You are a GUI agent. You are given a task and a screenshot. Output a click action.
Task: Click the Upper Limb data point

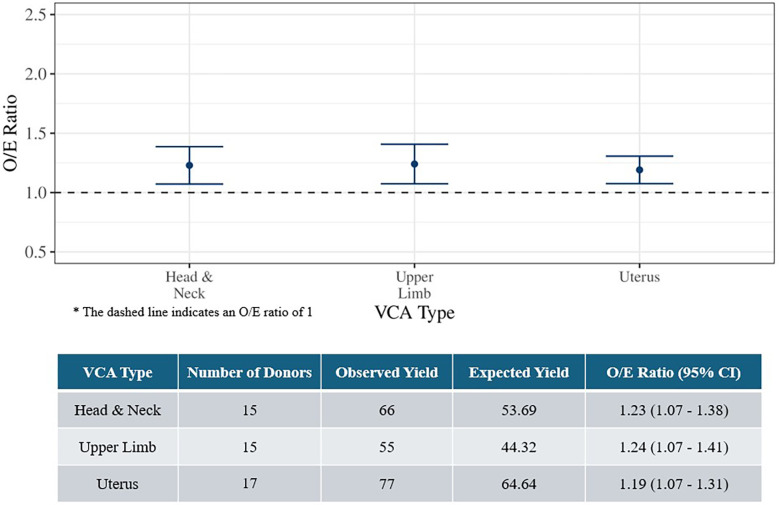[414, 164]
